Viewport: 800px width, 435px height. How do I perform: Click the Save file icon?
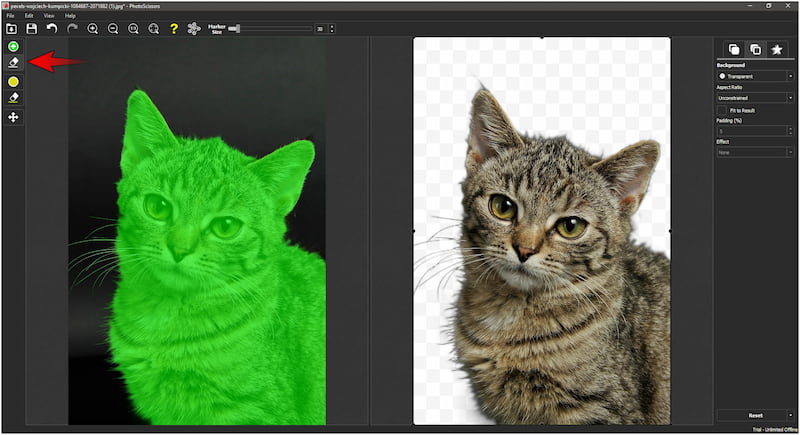point(31,29)
